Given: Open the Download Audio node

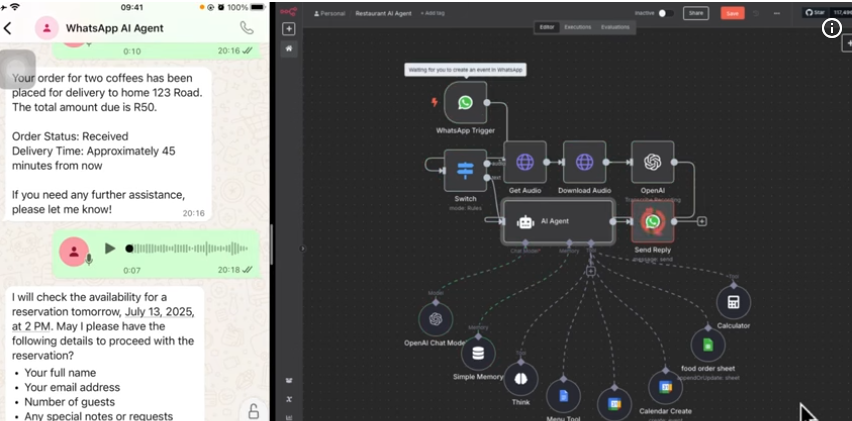Looking at the screenshot, I should click(x=584, y=162).
